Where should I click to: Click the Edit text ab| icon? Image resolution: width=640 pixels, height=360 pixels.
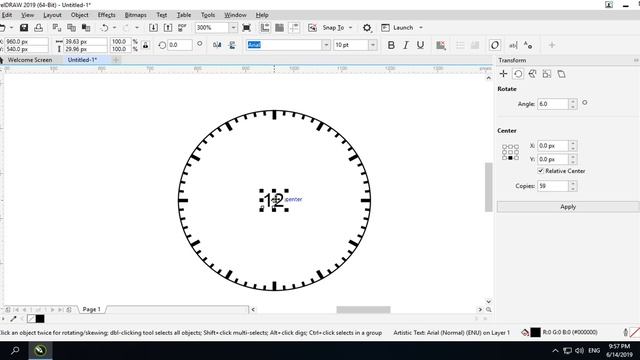coord(513,45)
